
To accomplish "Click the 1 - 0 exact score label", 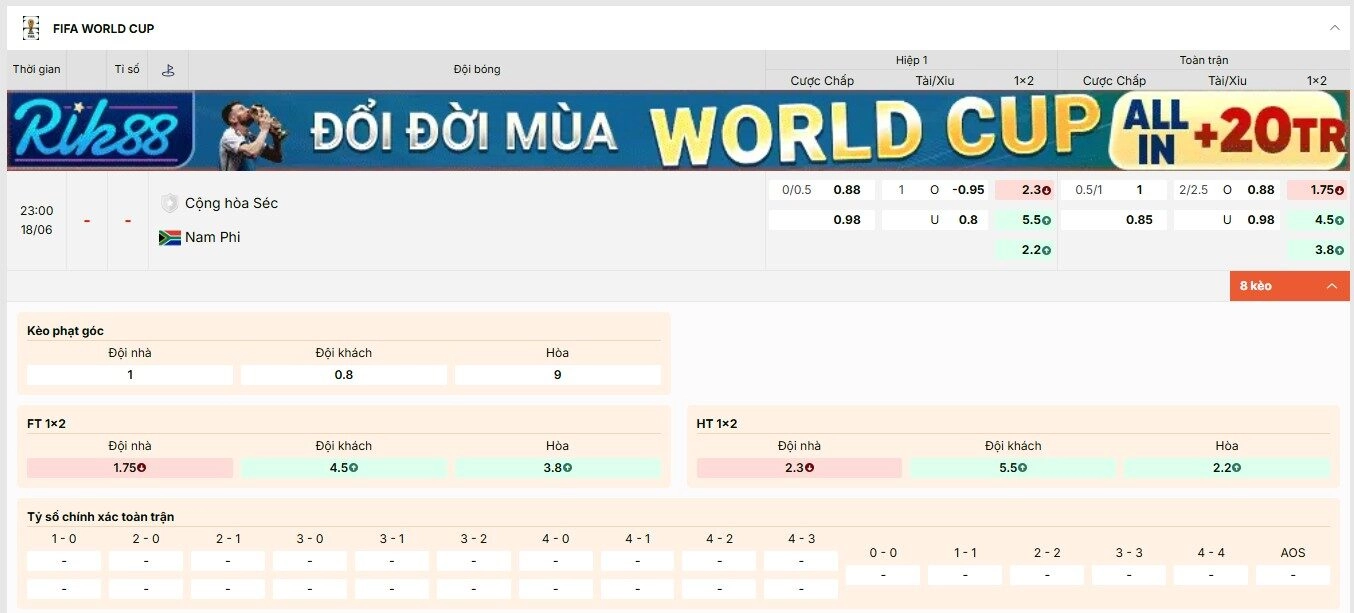I will tap(64, 539).
